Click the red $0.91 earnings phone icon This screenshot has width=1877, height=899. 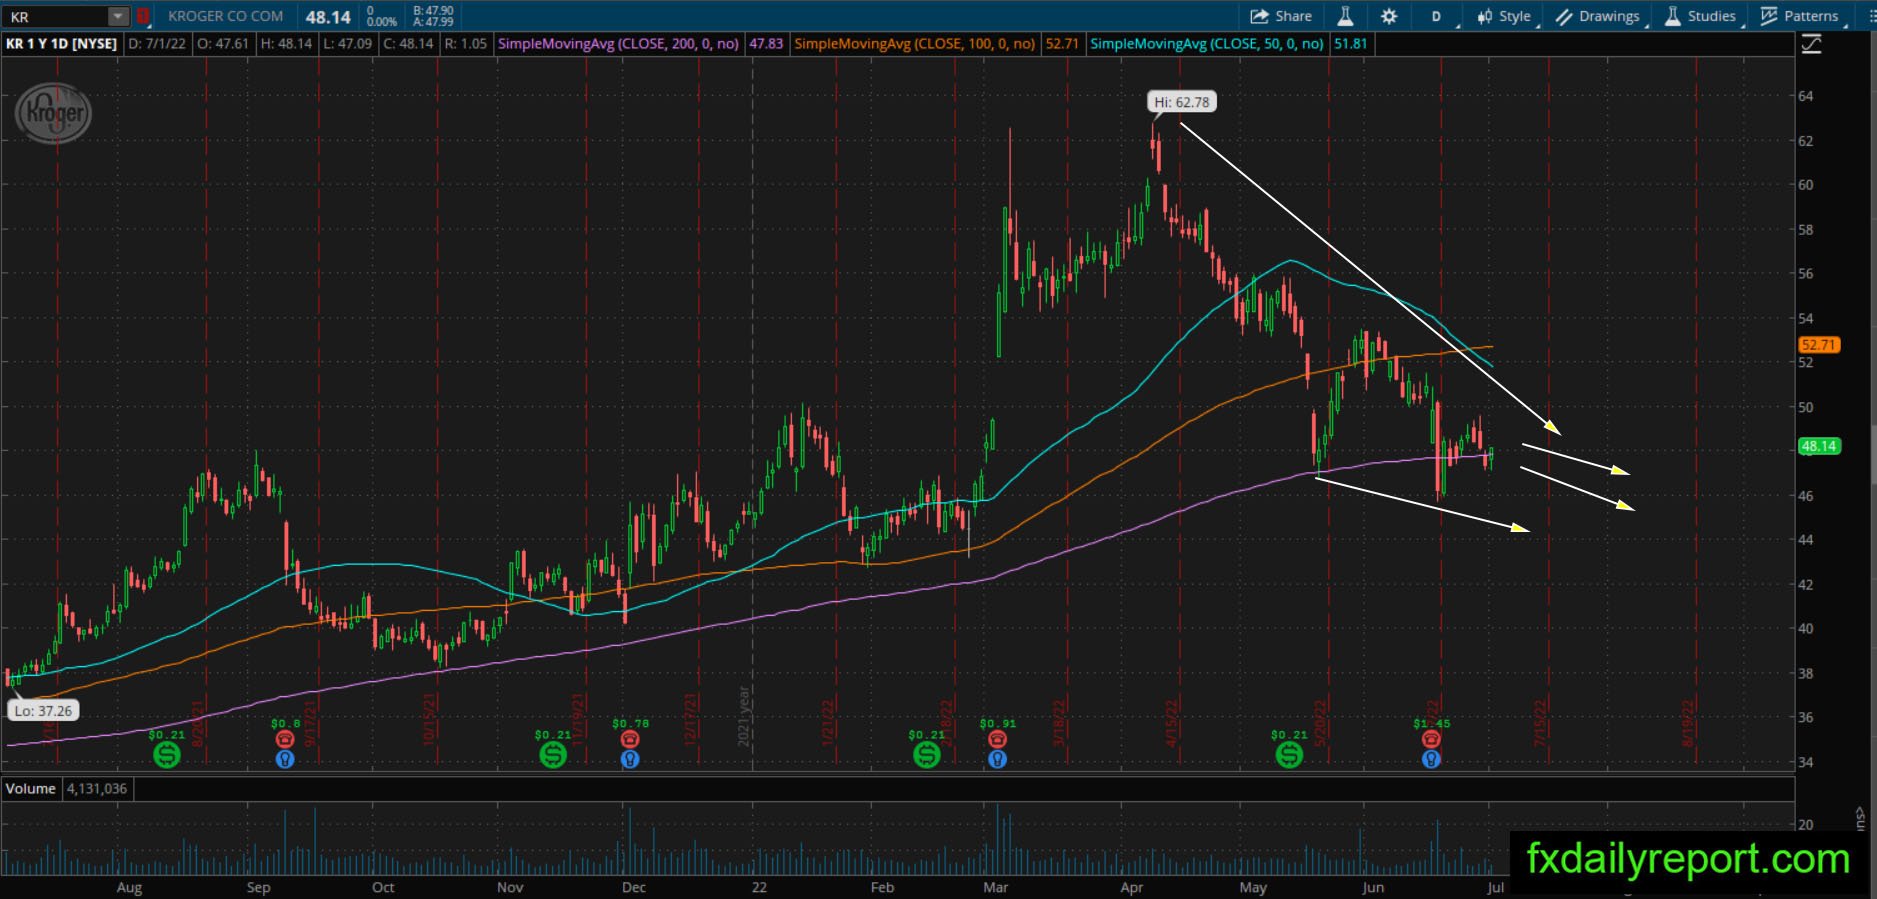(x=997, y=739)
